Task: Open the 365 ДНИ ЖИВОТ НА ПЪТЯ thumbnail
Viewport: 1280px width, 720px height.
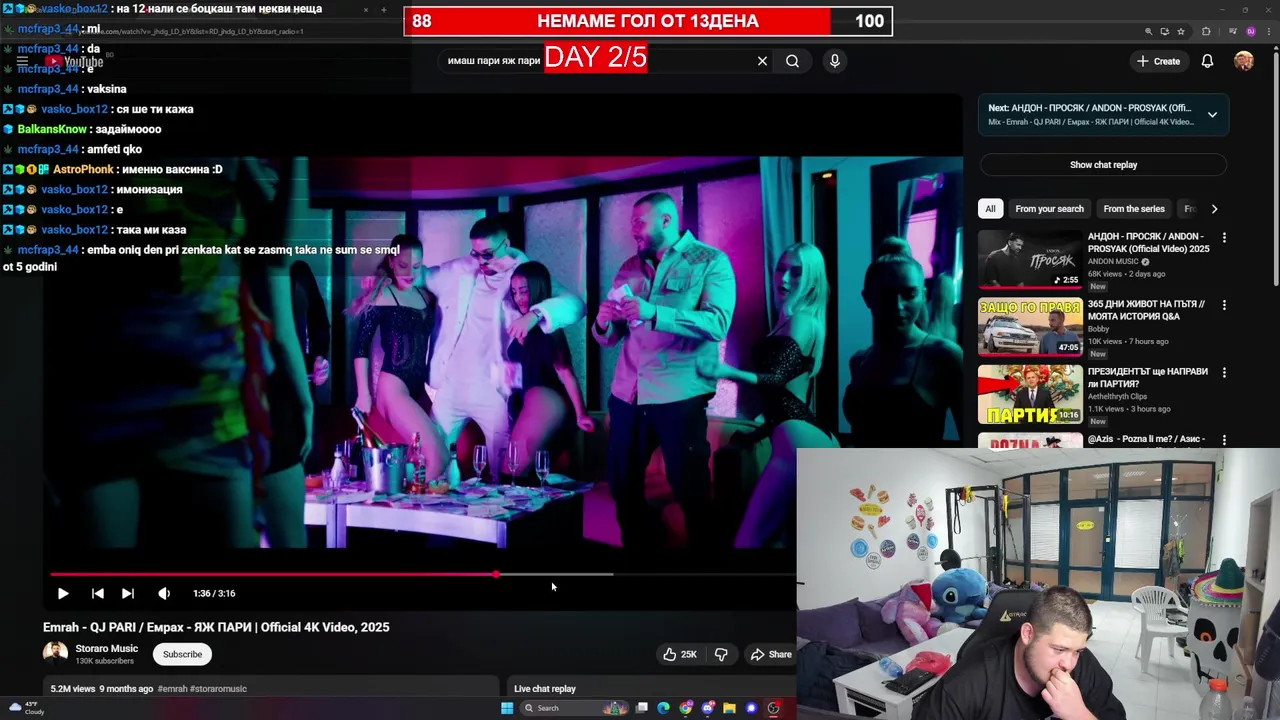Action: point(1030,327)
